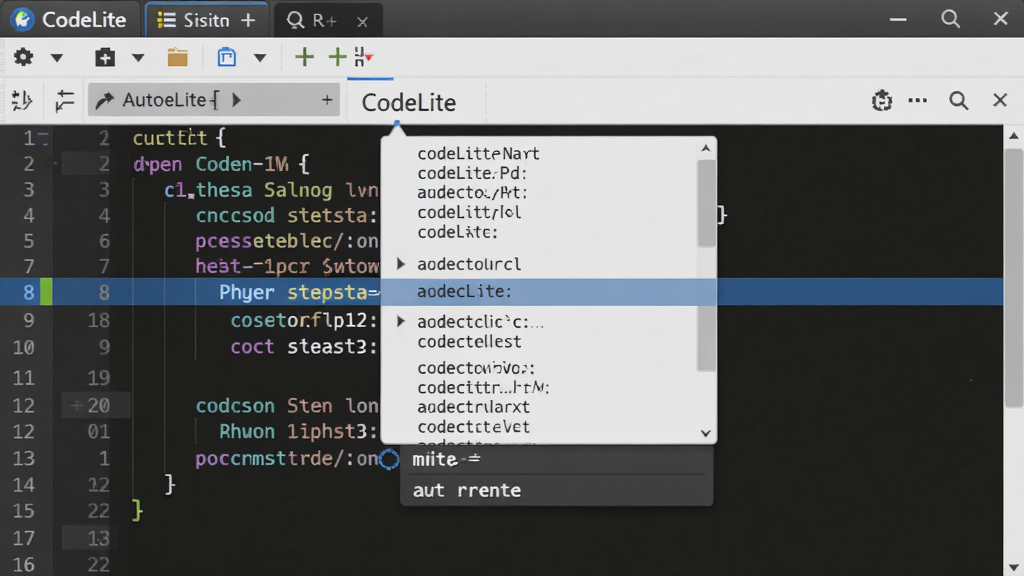Click the CodeLite logo icon in title bar

pos(23,20)
